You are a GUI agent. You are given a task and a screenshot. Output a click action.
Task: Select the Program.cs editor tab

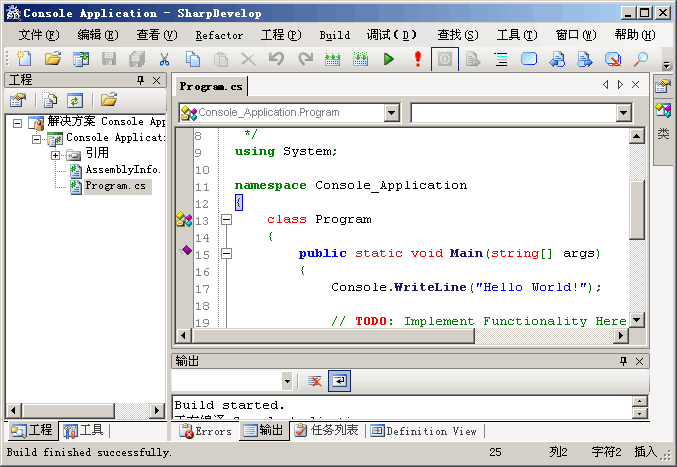pos(211,86)
